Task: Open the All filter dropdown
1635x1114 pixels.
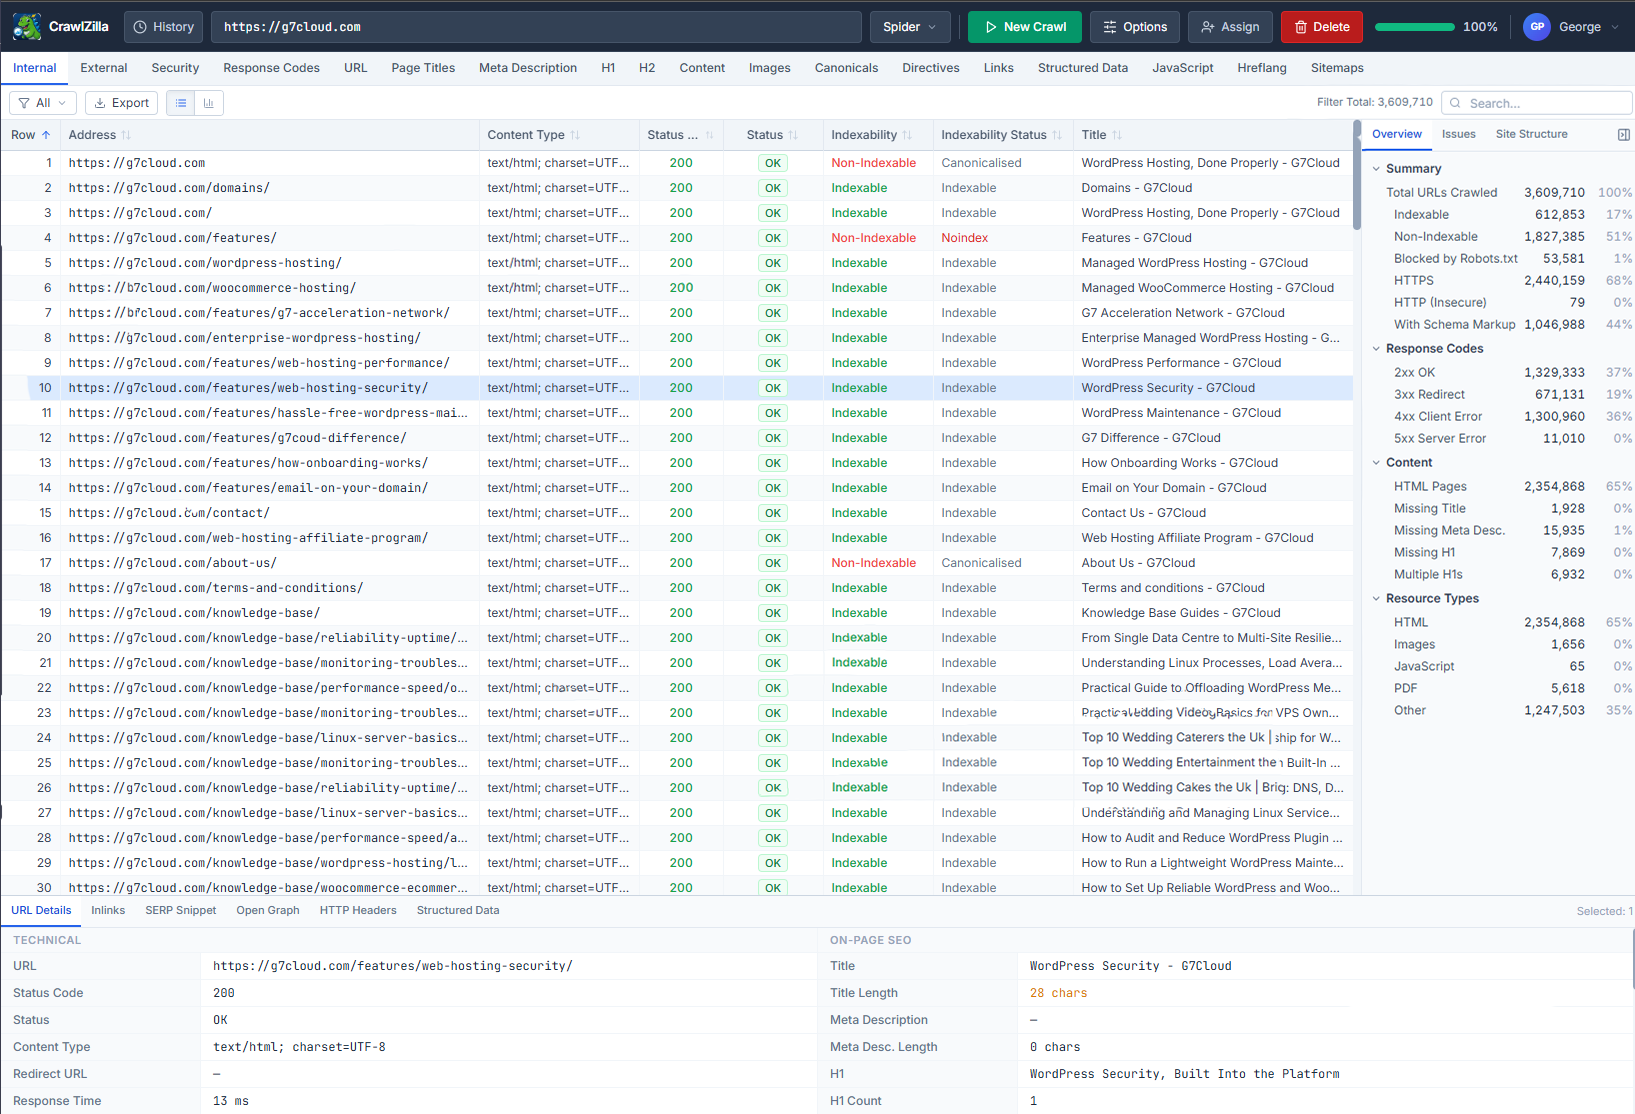Action: click(x=42, y=102)
